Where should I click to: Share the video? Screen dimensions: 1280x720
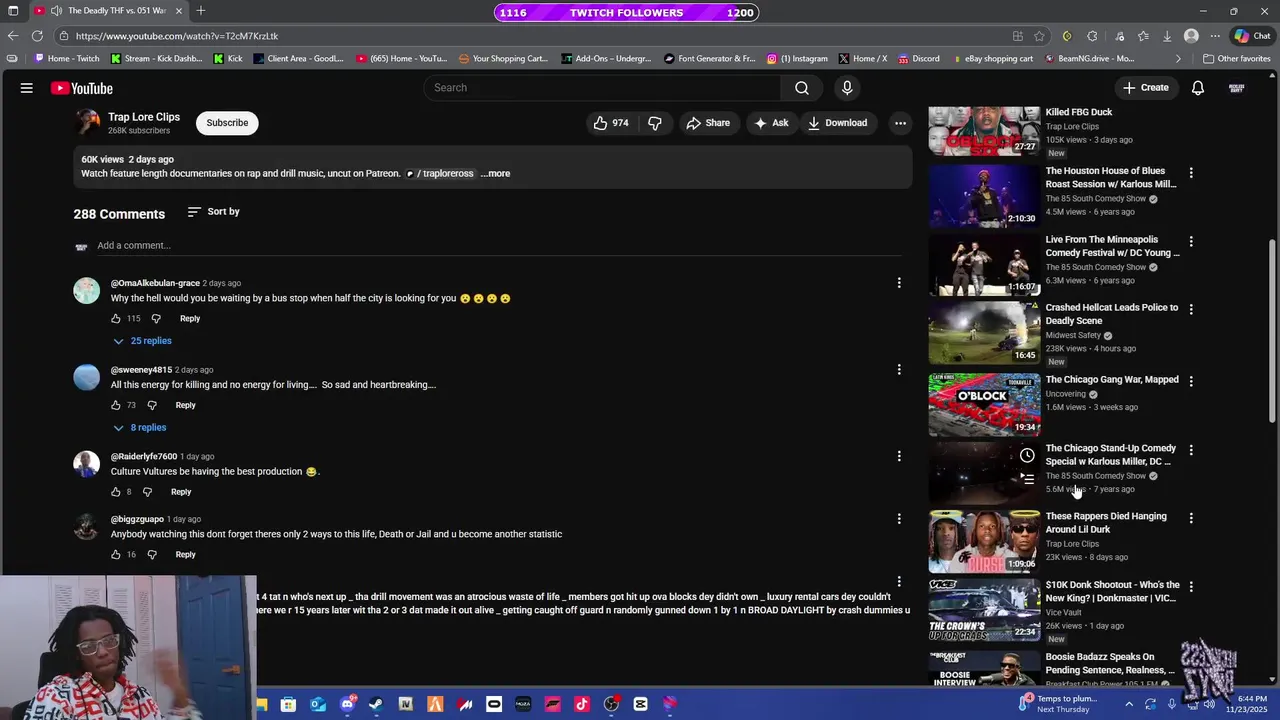coord(708,123)
